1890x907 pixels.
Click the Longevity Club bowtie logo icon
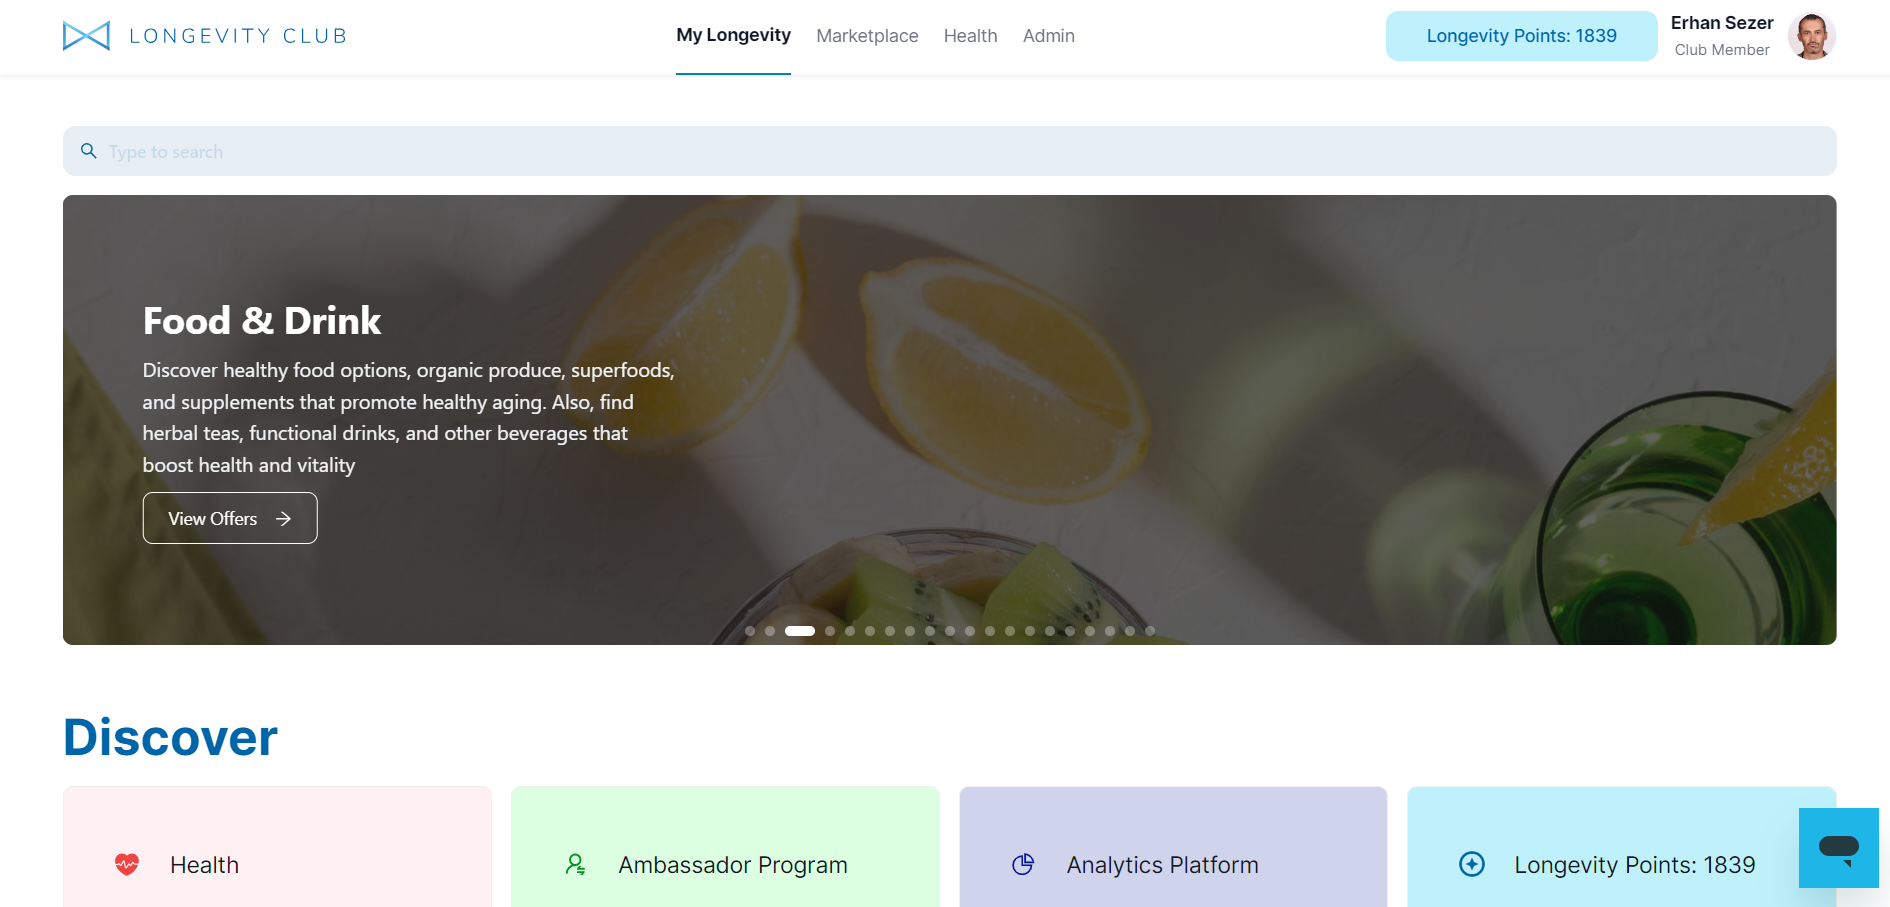coord(86,36)
